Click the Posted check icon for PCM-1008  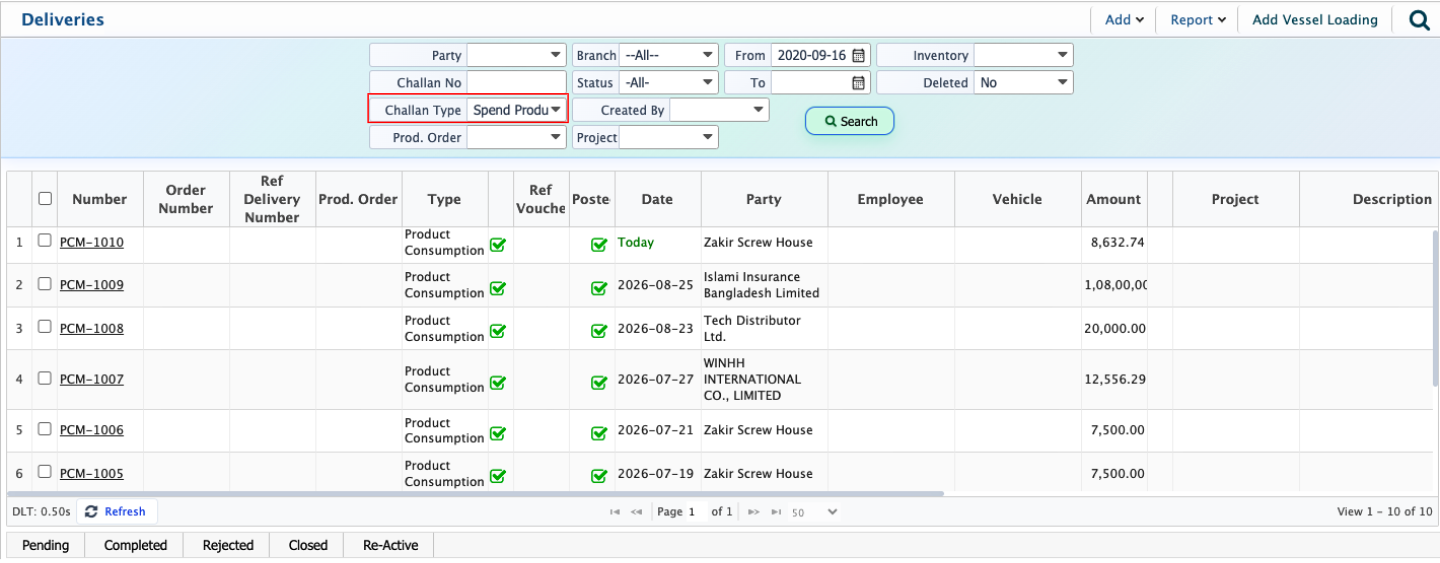(599, 331)
